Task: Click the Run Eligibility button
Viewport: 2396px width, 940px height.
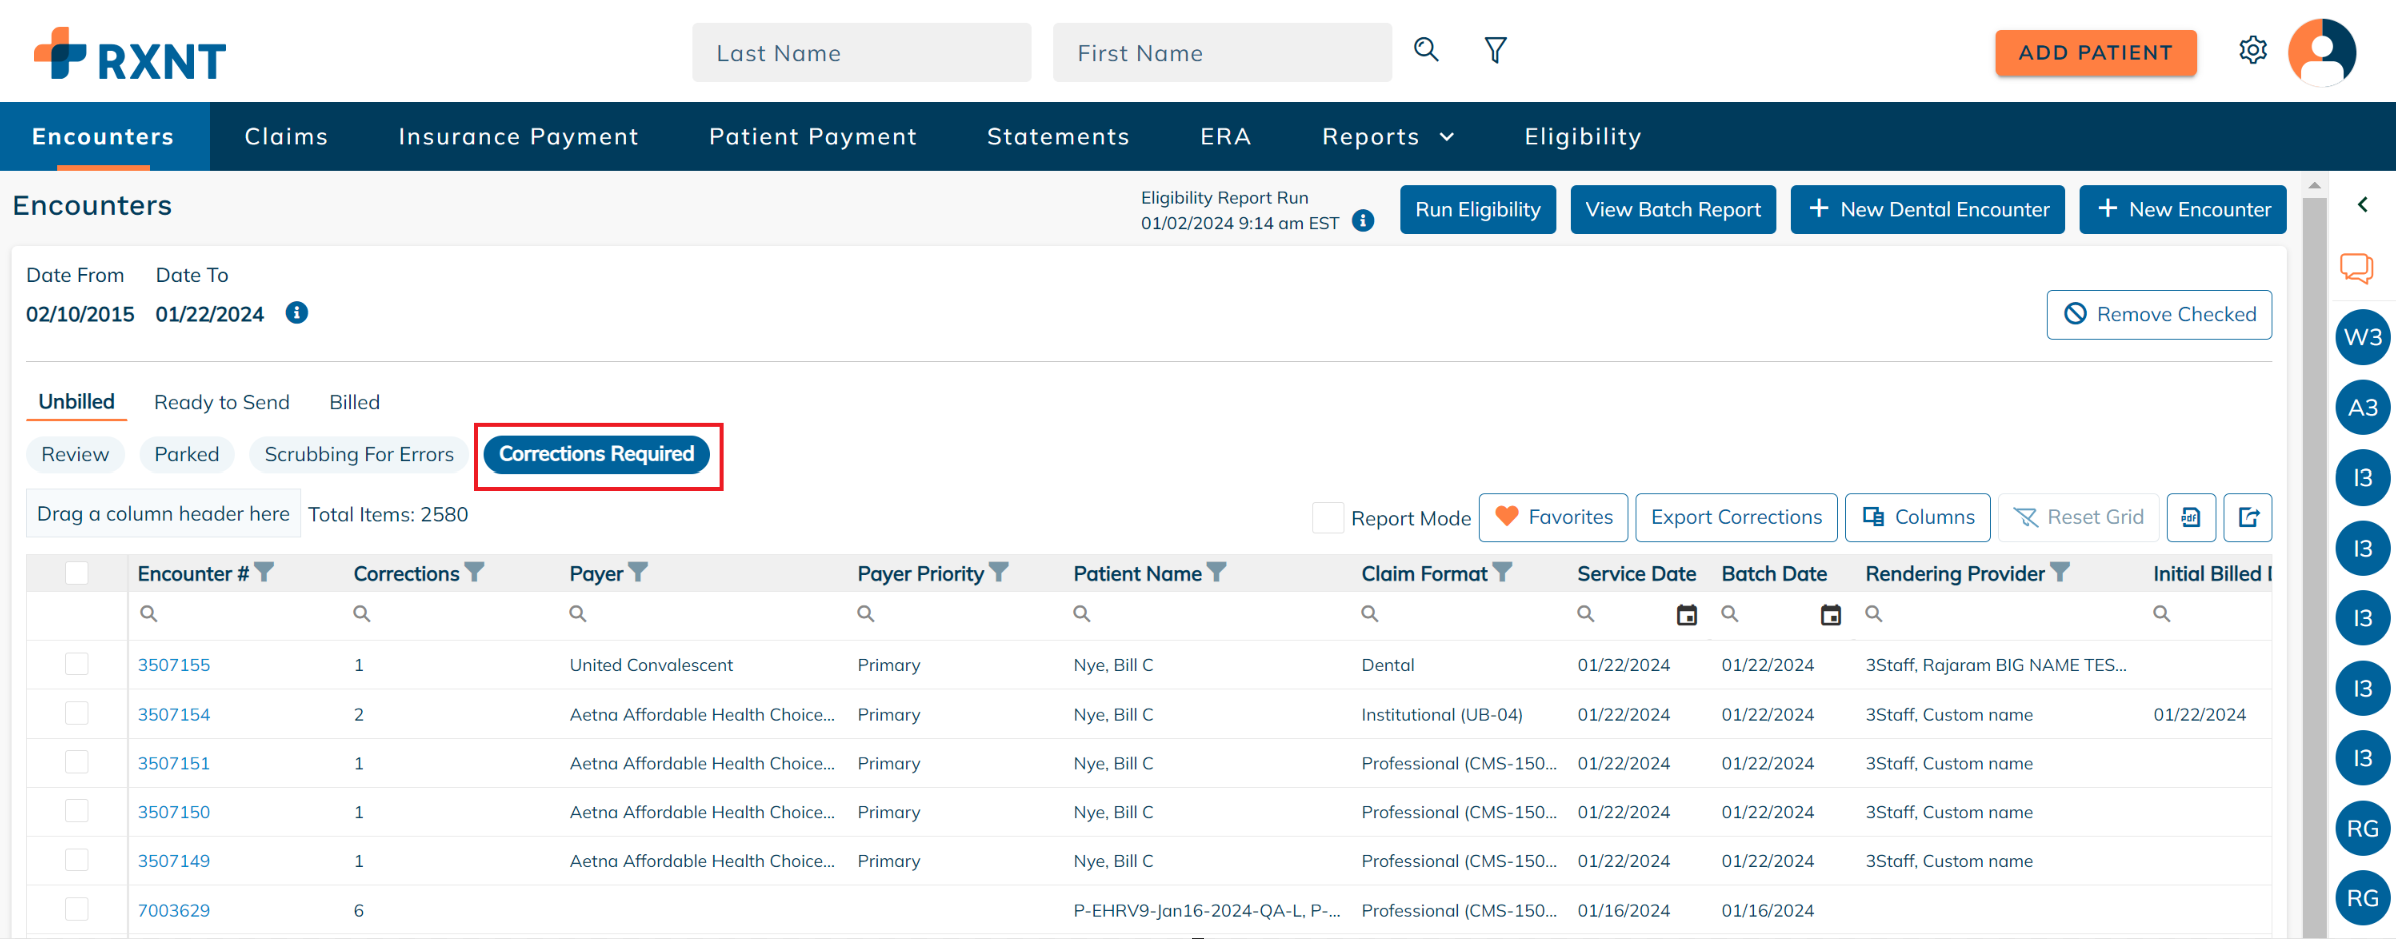Action: pos(1477,210)
